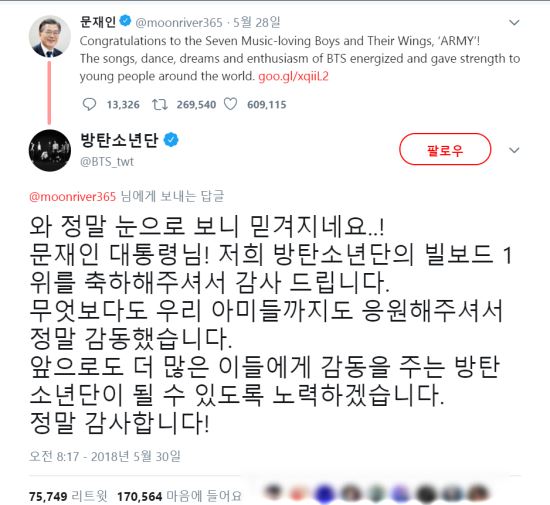Open the 170,564 마음에 들어요 count
The width and height of the screenshot is (550, 505).
(x=179, y=496)
